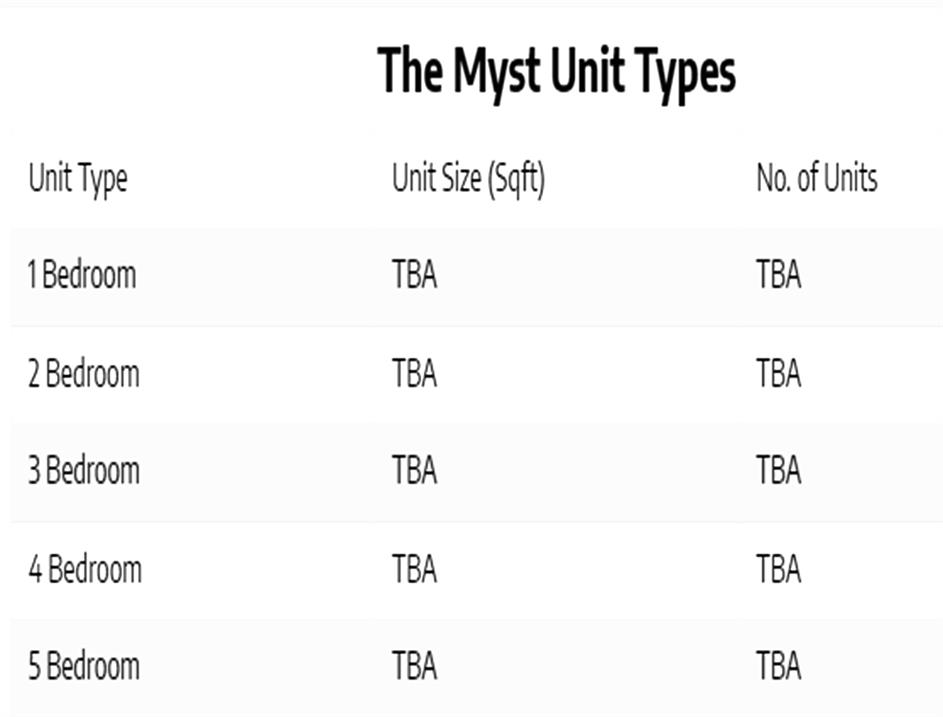This screenshot has width=943, height=717.
Task: Click the 1 Bedroom unit size TBA cell
Action: point(414,274)
